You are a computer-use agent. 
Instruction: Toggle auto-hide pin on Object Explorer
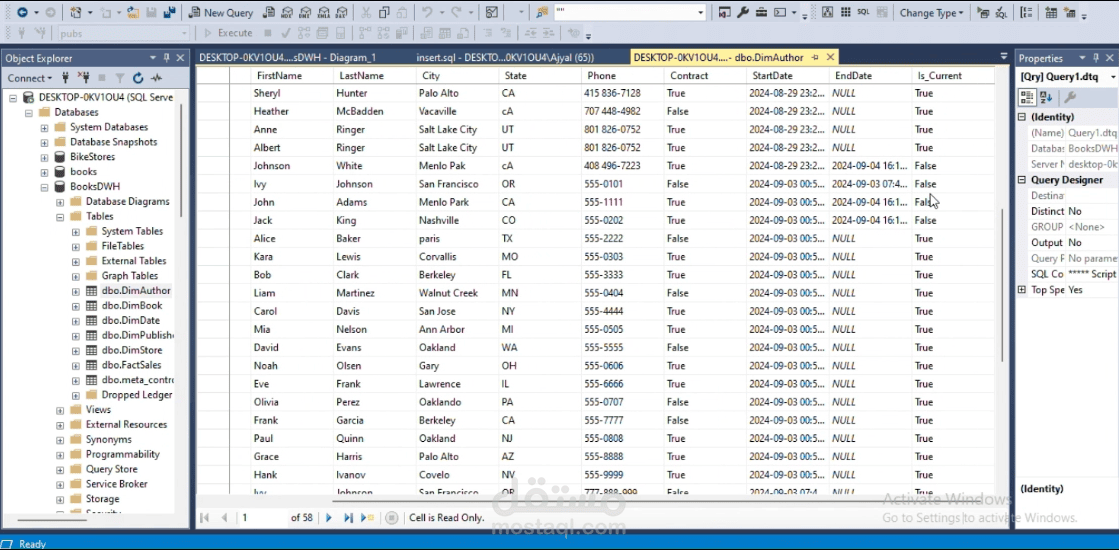click(166, 58)
